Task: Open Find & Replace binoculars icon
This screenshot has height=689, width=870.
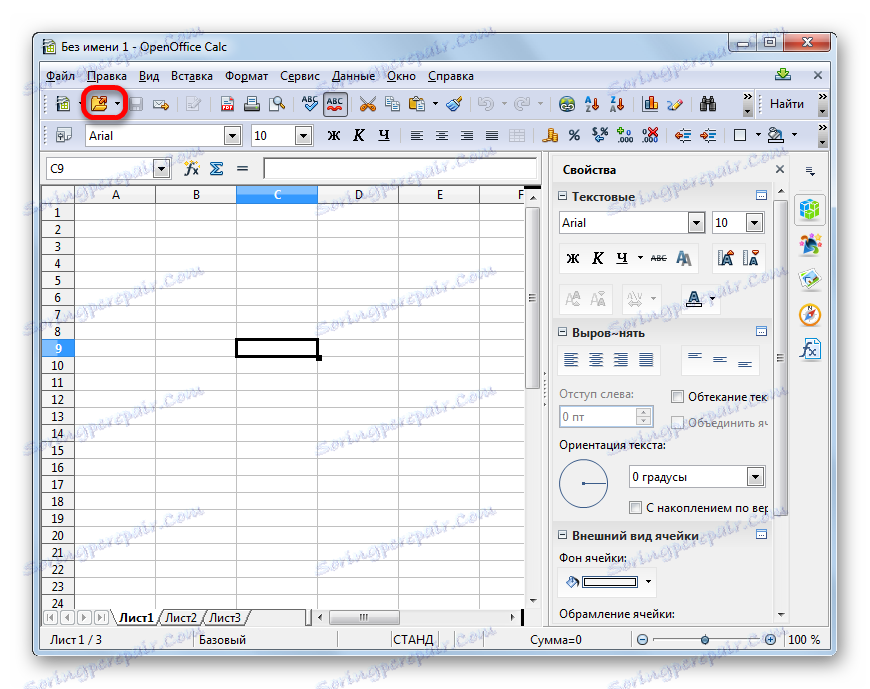Action: (707, 104)
